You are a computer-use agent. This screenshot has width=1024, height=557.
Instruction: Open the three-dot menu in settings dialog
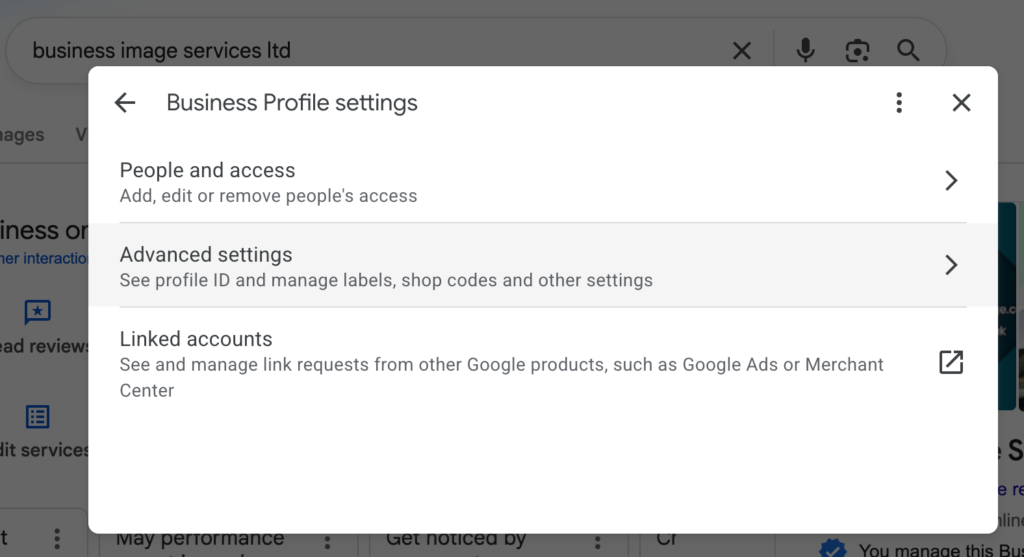(x=899, y=103)
